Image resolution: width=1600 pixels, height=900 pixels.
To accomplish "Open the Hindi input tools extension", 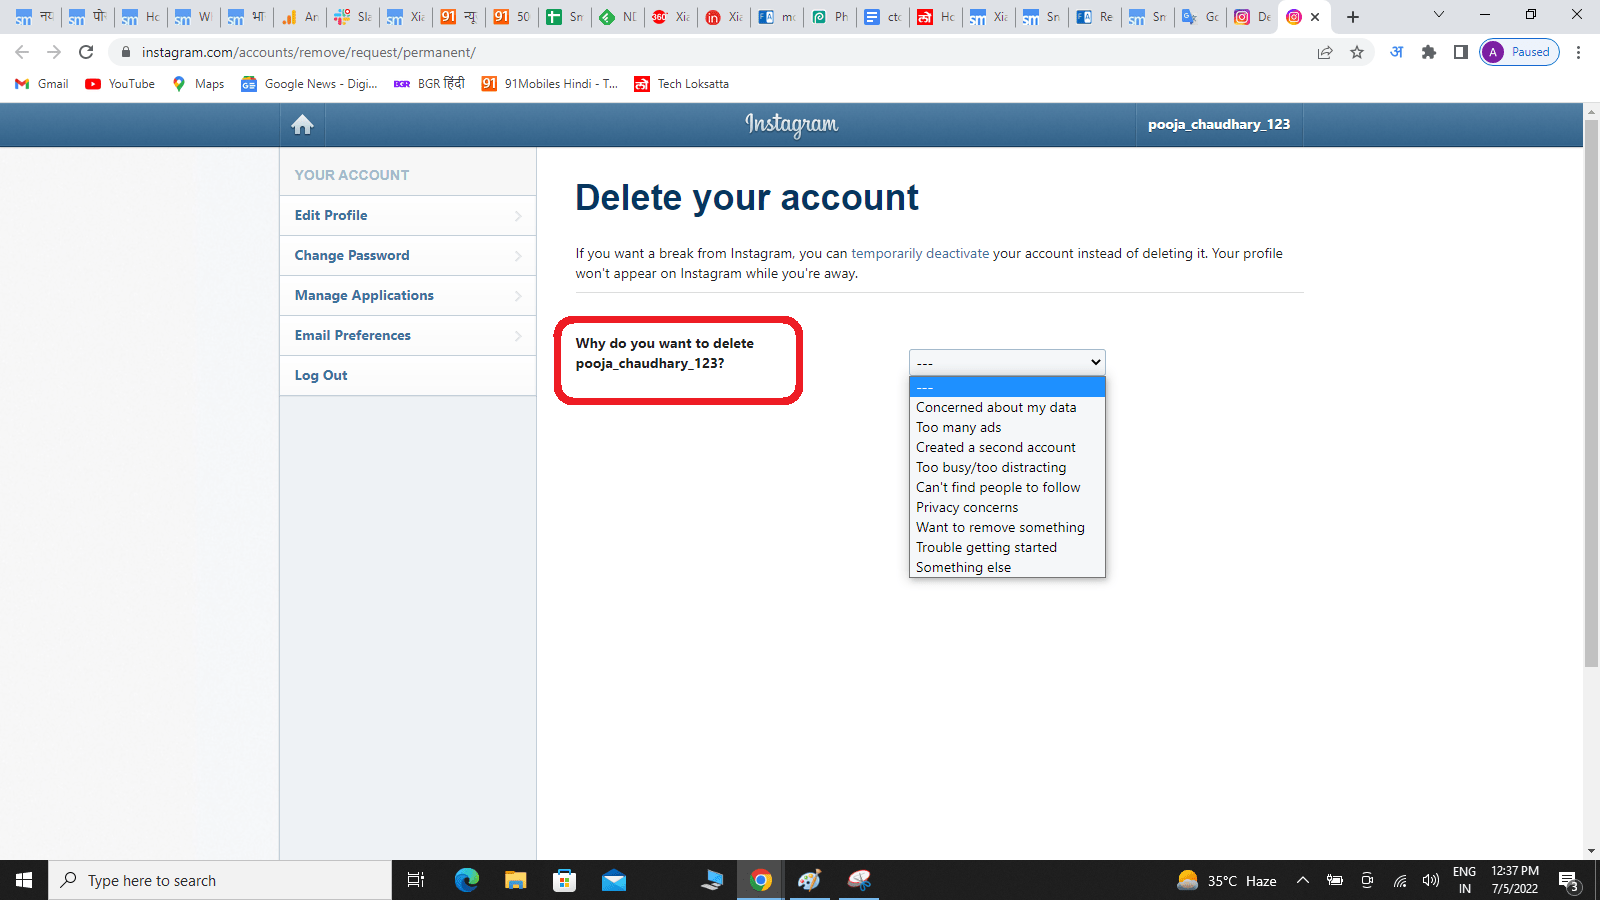I will 1397,52.
